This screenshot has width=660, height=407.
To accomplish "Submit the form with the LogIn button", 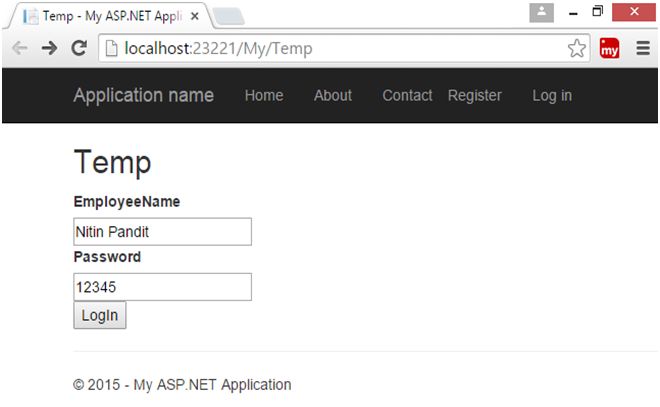I will coord(100,315).
